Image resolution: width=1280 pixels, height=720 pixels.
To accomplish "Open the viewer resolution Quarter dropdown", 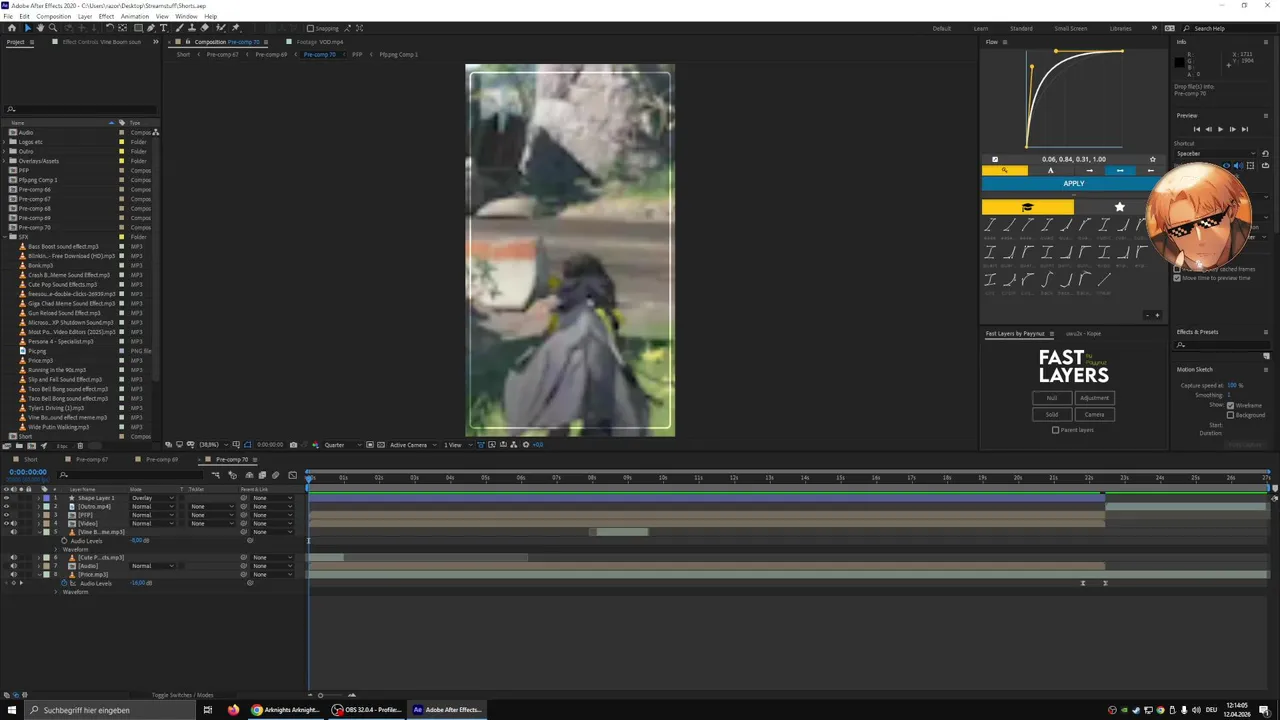I will coord(343,445).
